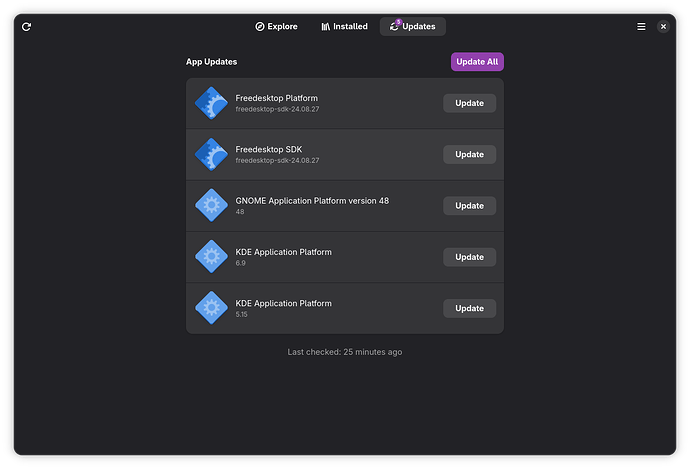The width and height of the screenshot is (690, 469).
Task: Close the software window
Action: click(x=663, y=27)
